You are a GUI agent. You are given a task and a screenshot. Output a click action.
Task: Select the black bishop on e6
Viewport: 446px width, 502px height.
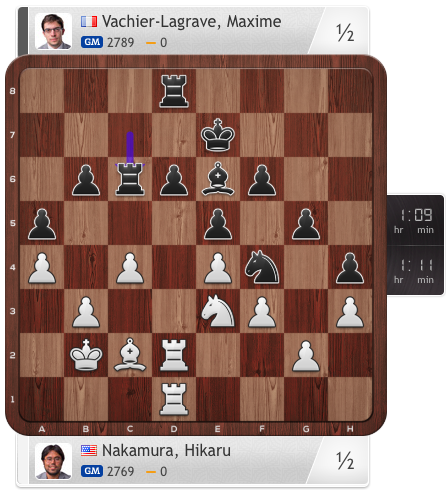(218, 179)
